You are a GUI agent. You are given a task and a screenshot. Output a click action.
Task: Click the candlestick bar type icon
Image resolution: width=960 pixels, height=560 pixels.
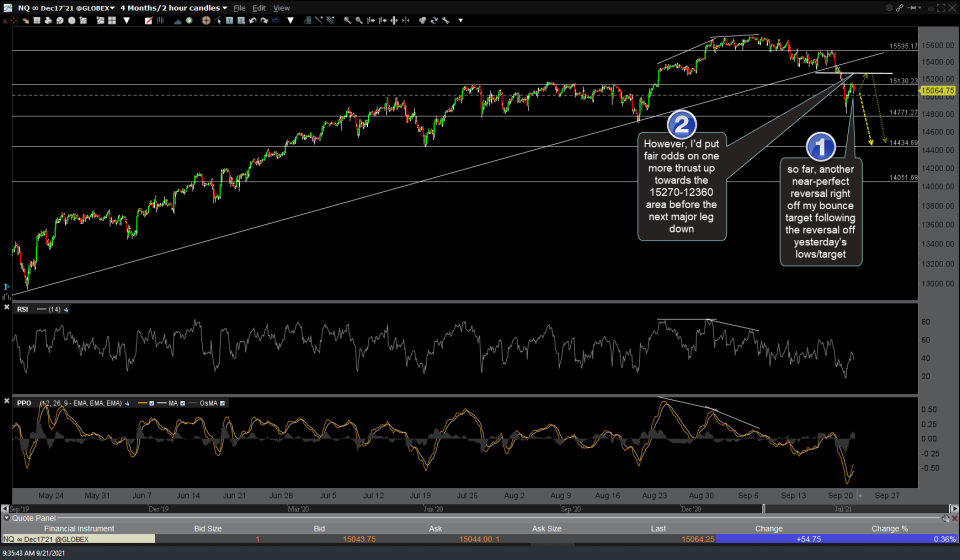coord(160,20)
